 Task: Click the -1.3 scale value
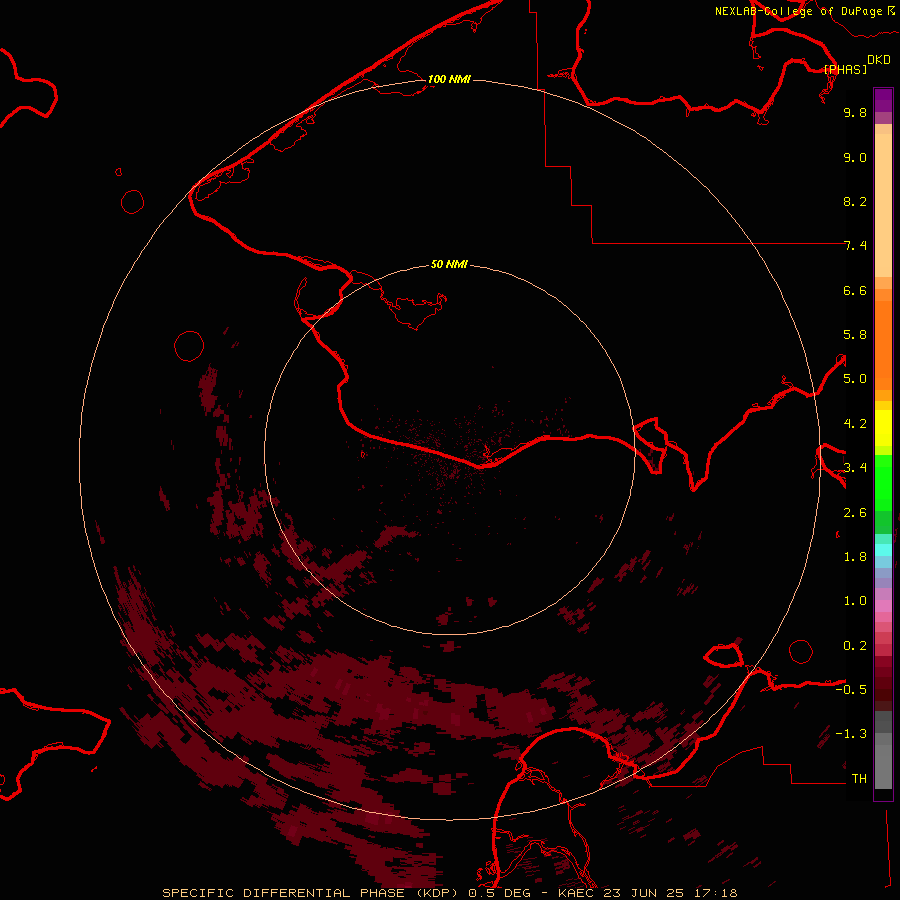pyautogui.click(x=851, y=734)
